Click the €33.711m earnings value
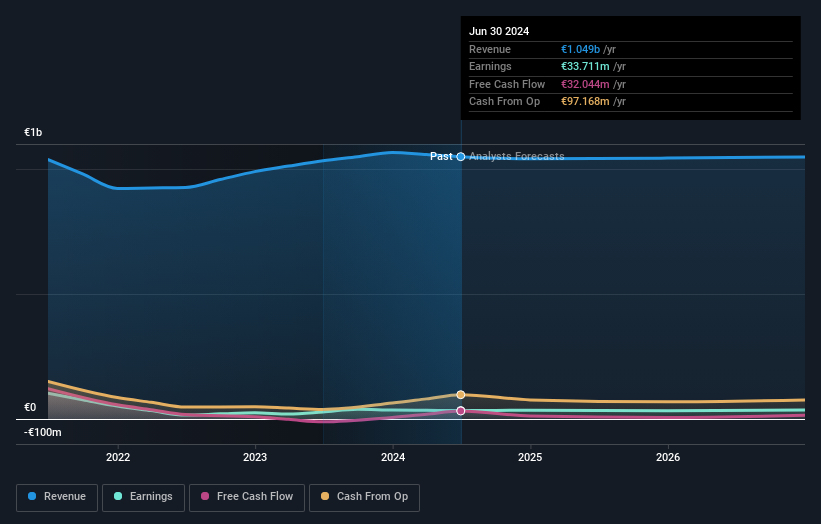Viewport: 821px width, 524px height. (585, 66)
